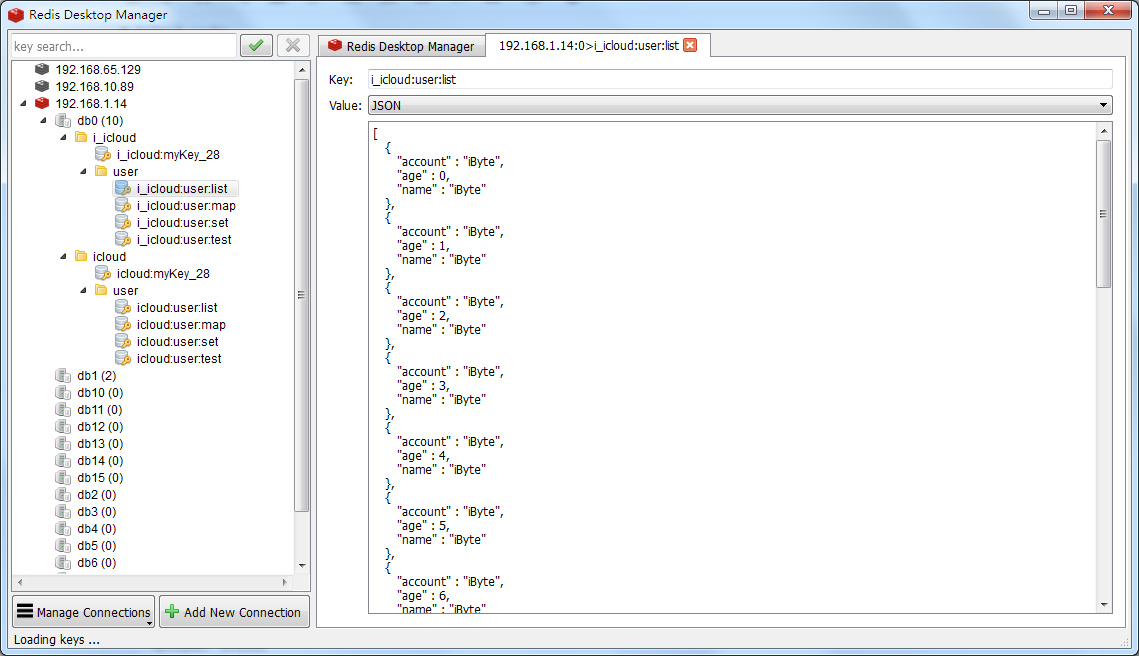Image resolution: width=1139 pixels, height=656 pixels.
Task: Click the user folder icon under icloud
Action: pyautogui.click(x=102, y=290)
